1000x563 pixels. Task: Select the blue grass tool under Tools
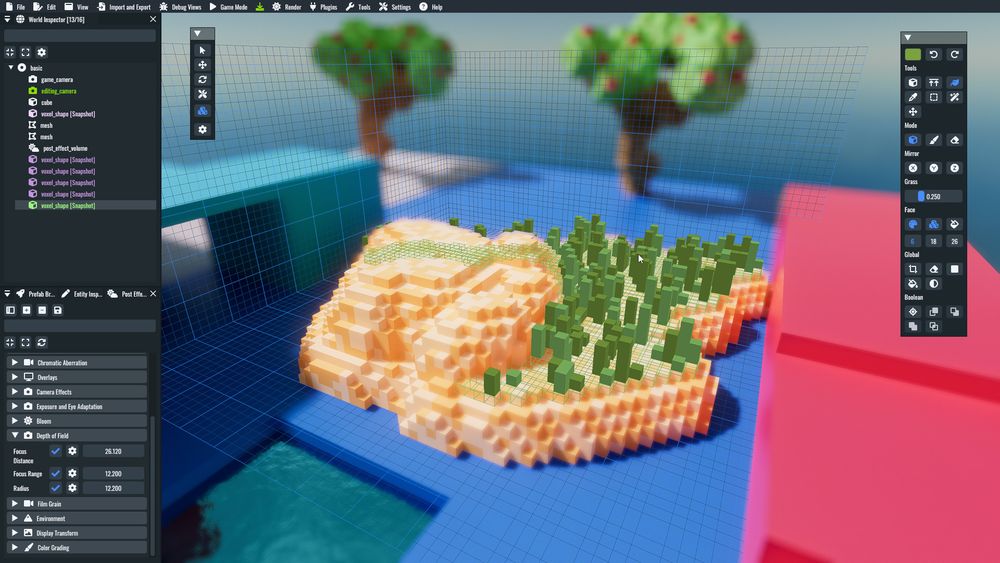955,82
